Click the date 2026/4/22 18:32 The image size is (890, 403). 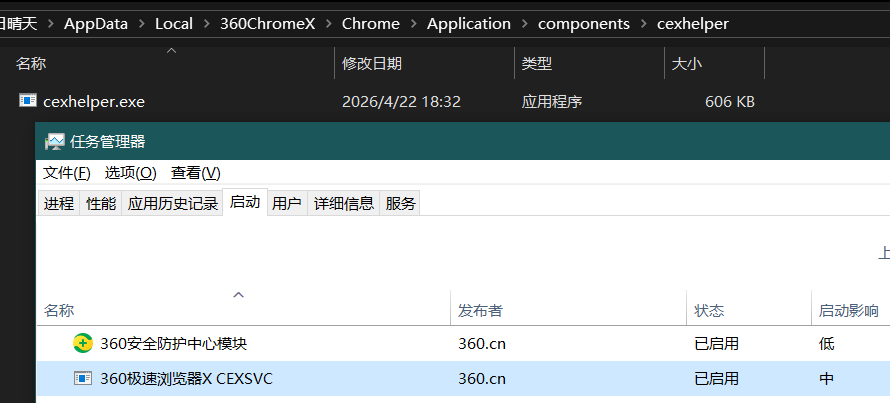(x=401, y=102)
